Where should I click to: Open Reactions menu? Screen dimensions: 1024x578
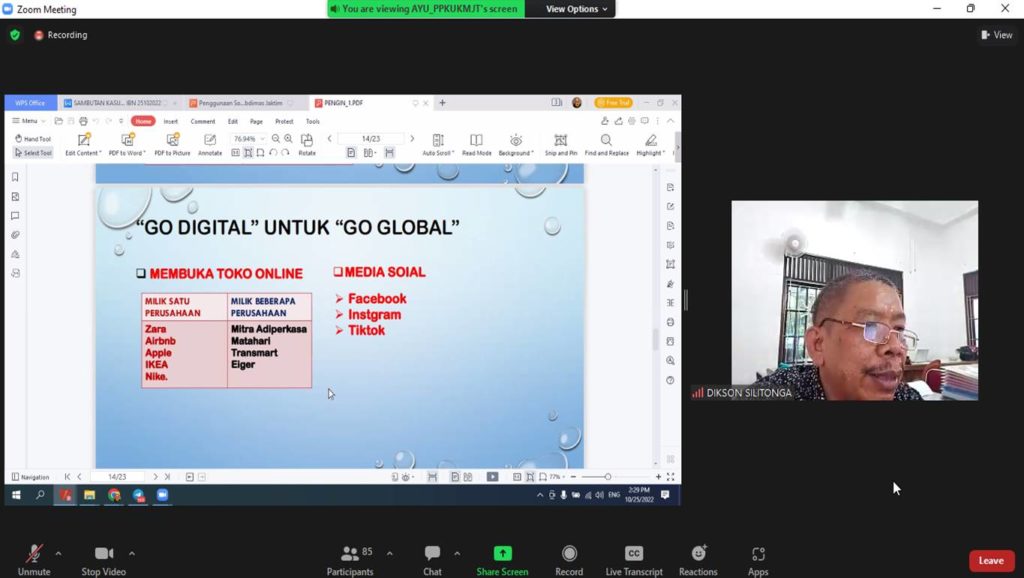coord(697,560)
